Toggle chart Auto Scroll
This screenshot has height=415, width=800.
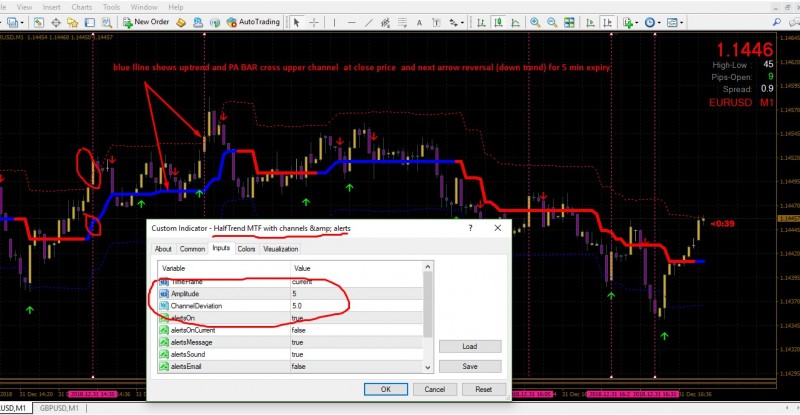[x=590, y=22]
